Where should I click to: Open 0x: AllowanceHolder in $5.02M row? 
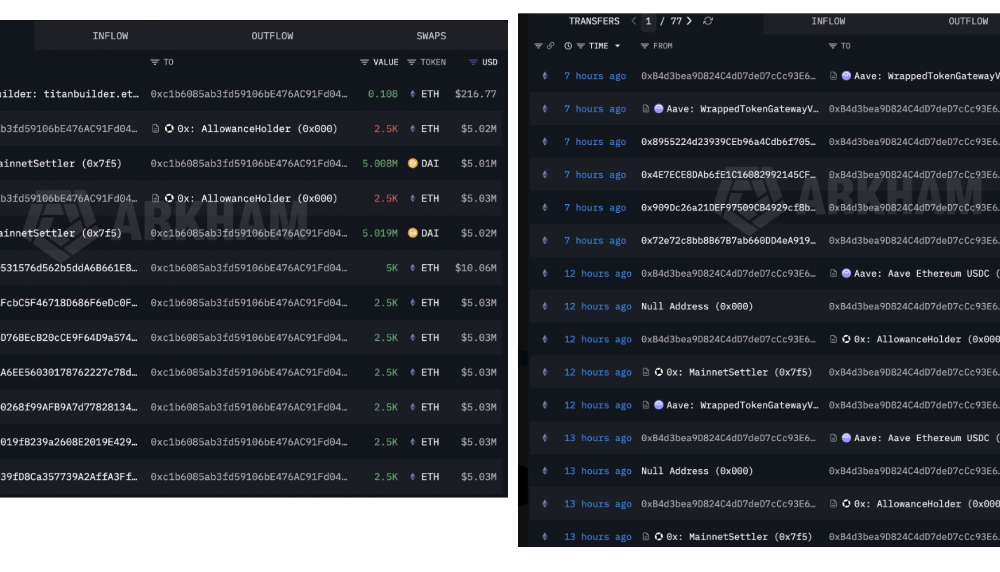257,129
